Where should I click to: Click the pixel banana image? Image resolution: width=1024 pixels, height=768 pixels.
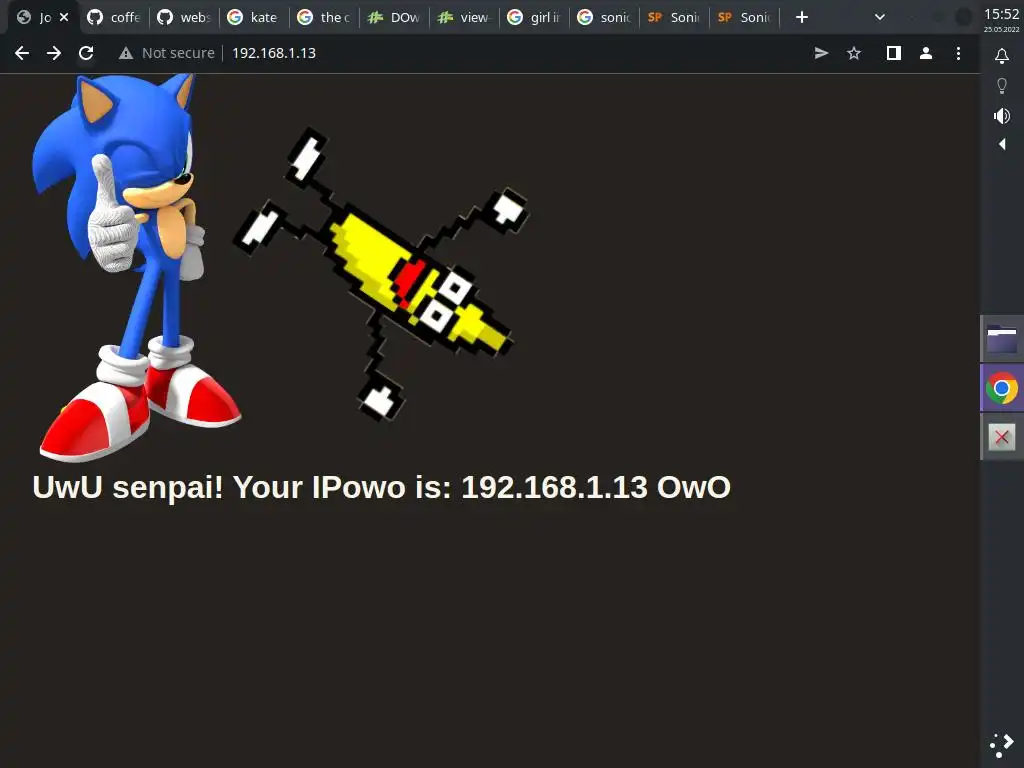tap(381, 274)
